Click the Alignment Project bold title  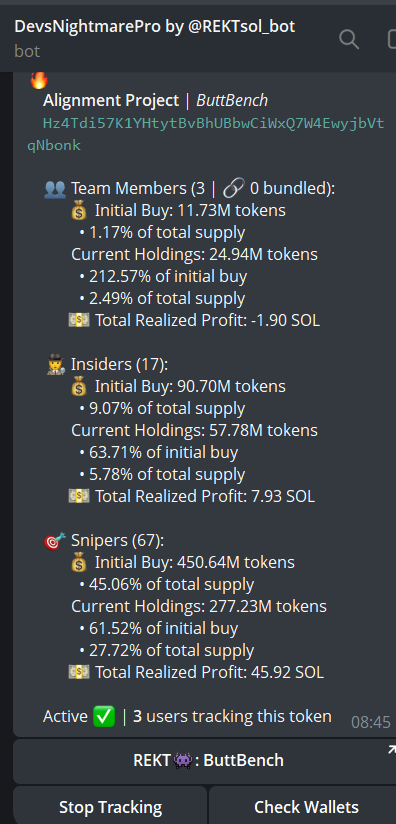111,100
